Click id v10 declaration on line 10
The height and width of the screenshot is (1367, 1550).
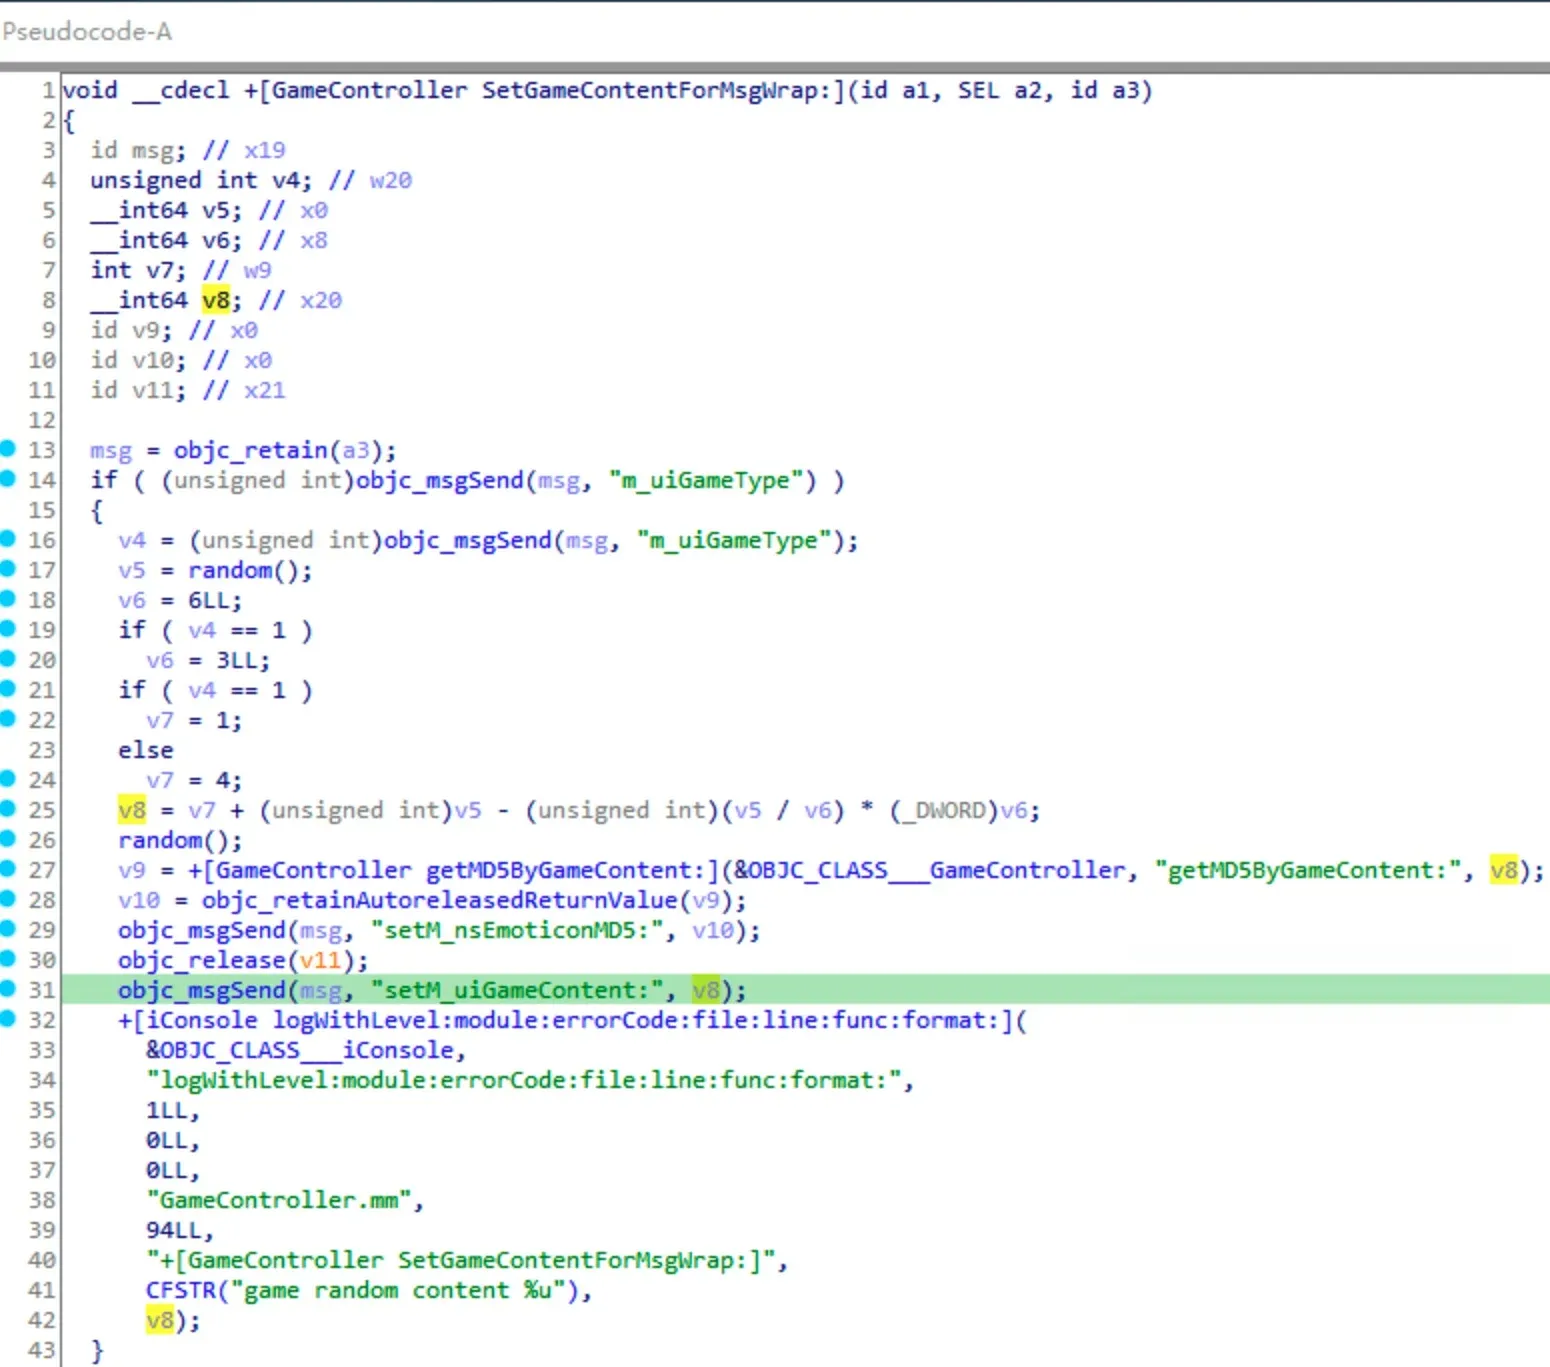pyautogui.click(x=132, y=360)
